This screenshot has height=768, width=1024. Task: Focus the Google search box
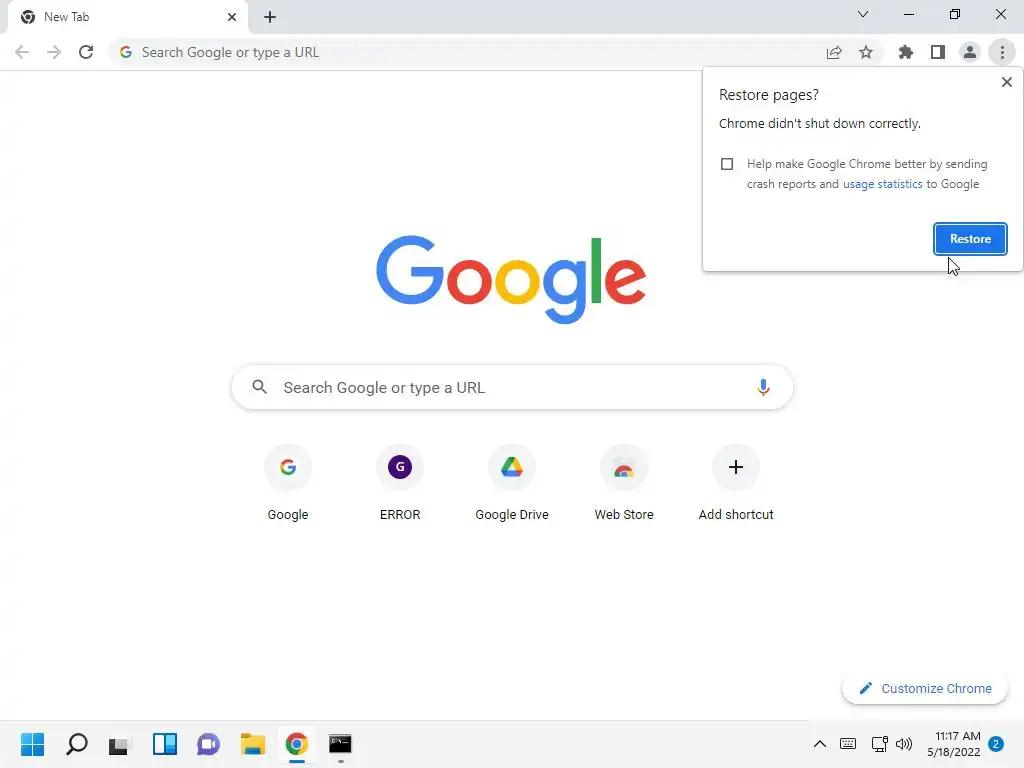click(x=512, y=387)
